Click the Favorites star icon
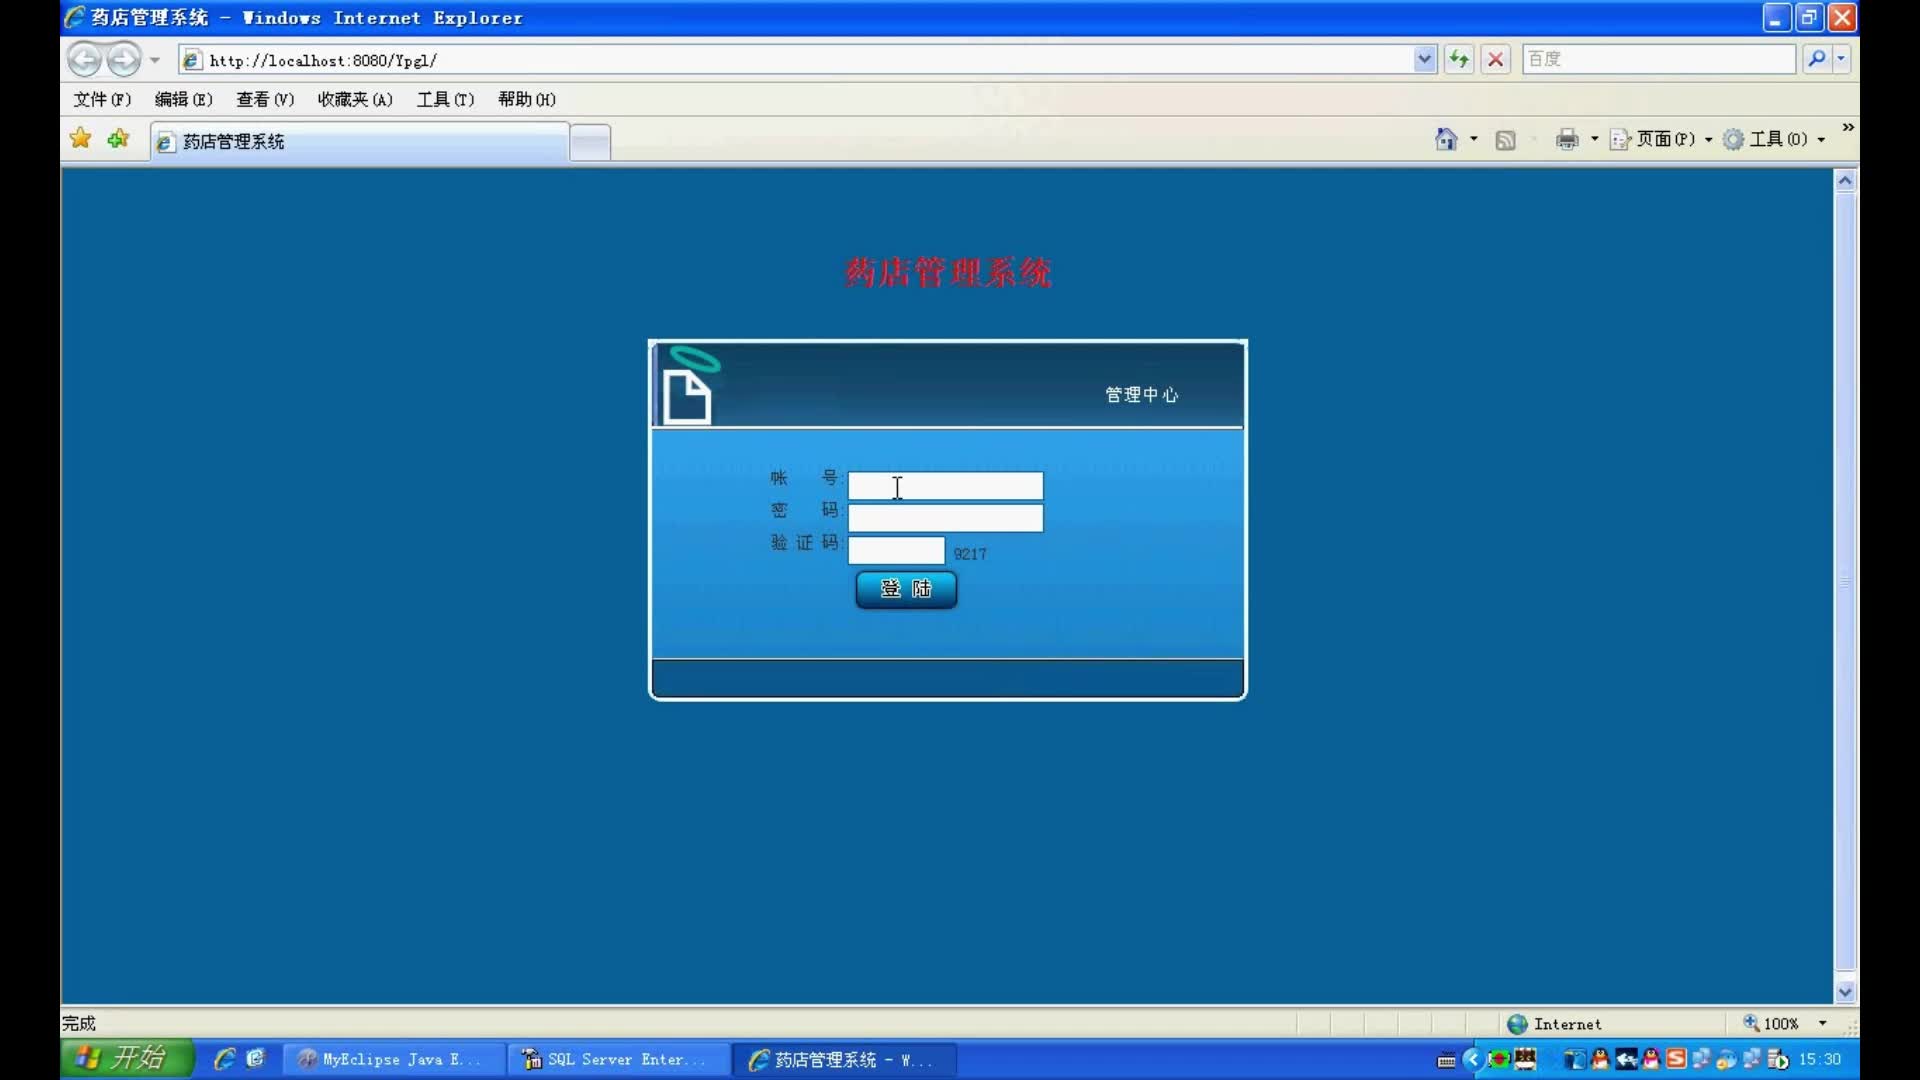This screenshot has width=1920, height=1080. (x=81, y=139)
